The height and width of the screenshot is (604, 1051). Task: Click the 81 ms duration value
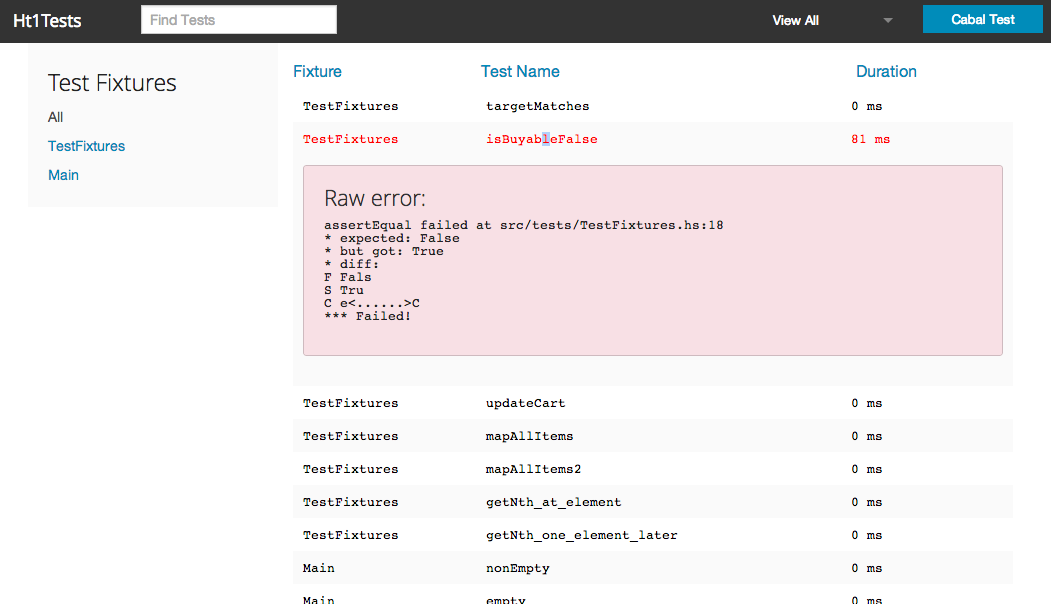coord(871,139)
